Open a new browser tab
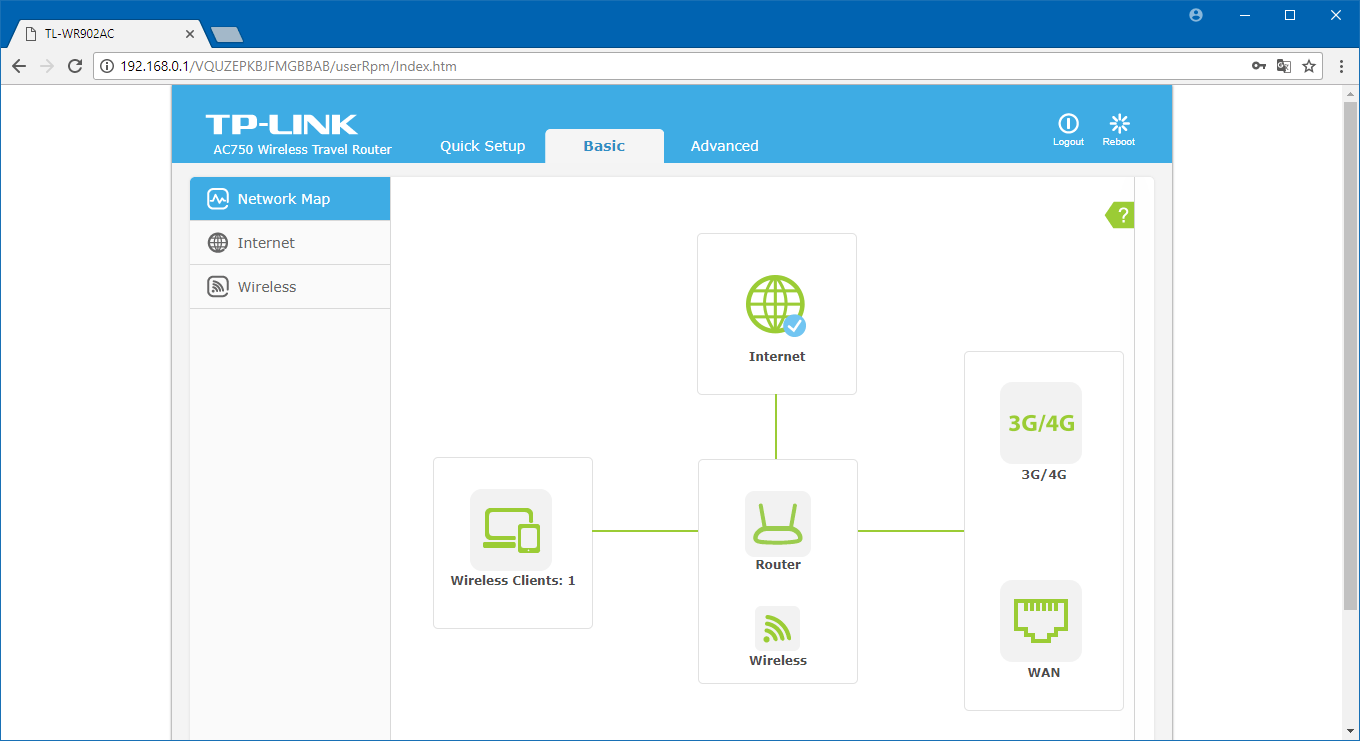 (x=227, y=35)
